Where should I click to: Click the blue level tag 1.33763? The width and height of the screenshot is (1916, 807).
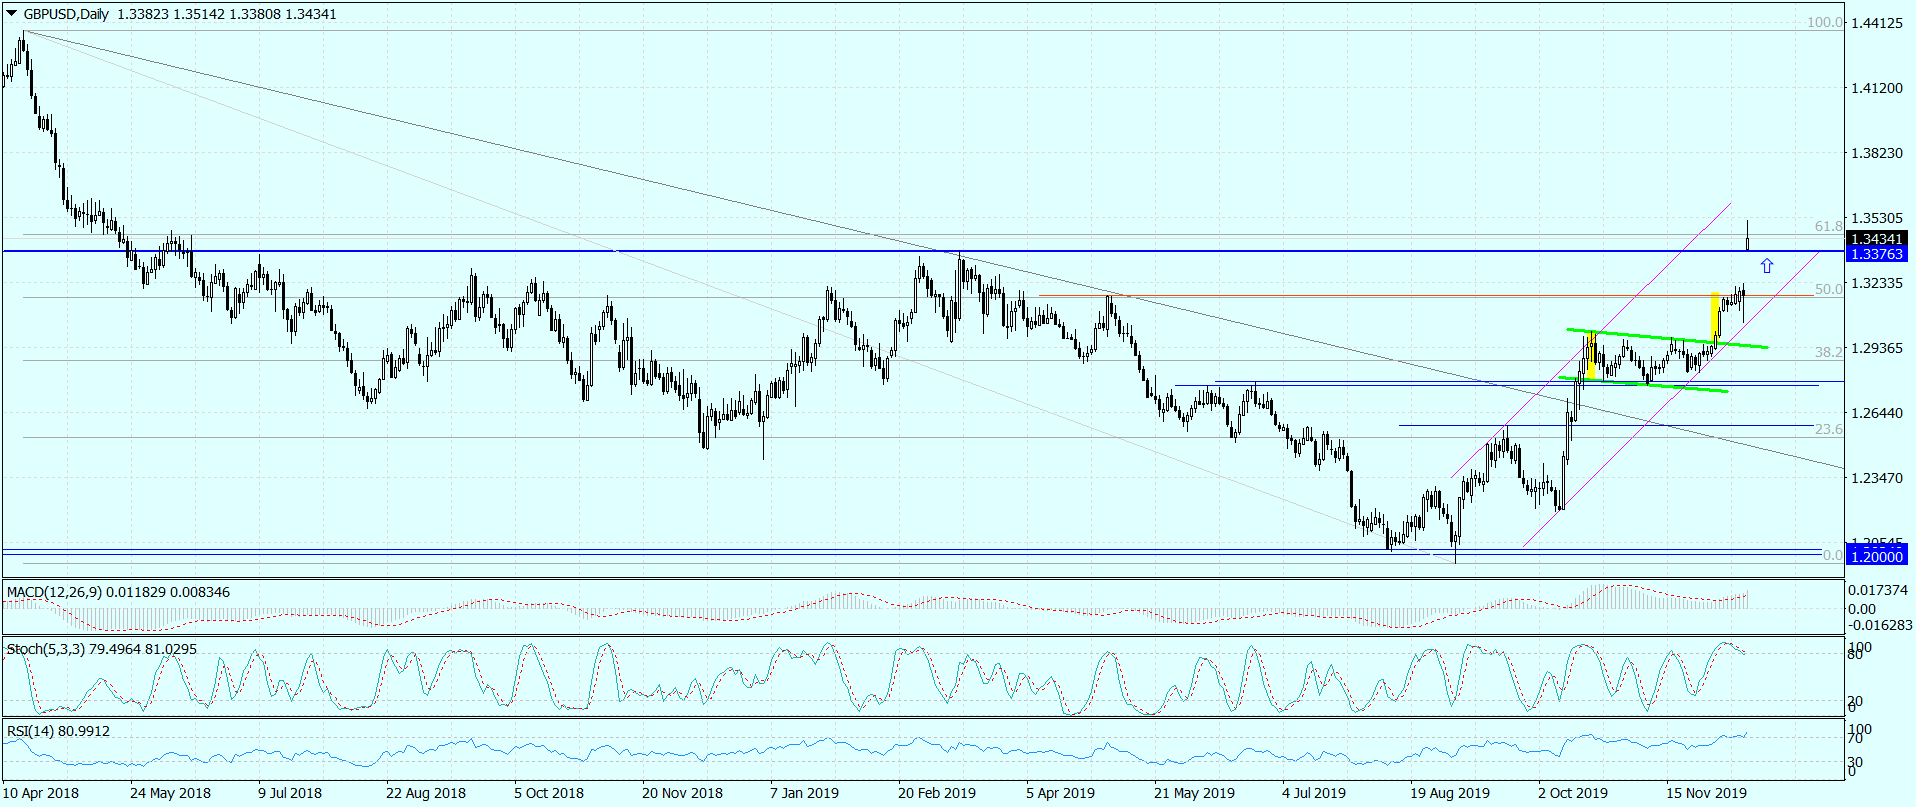1876,254
